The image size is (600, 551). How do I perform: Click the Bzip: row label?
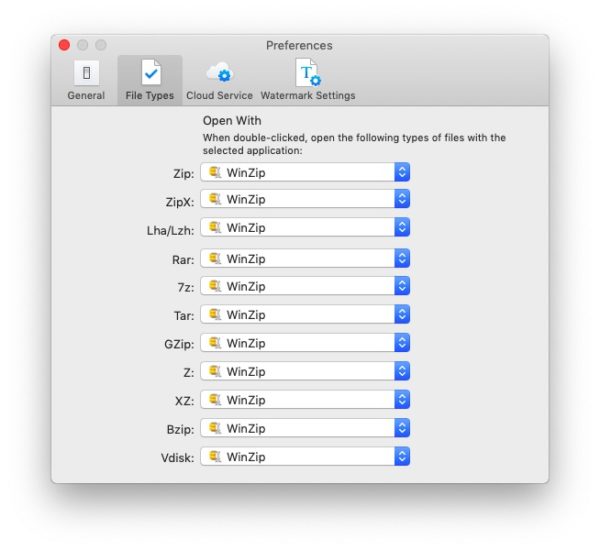(180, 429)
